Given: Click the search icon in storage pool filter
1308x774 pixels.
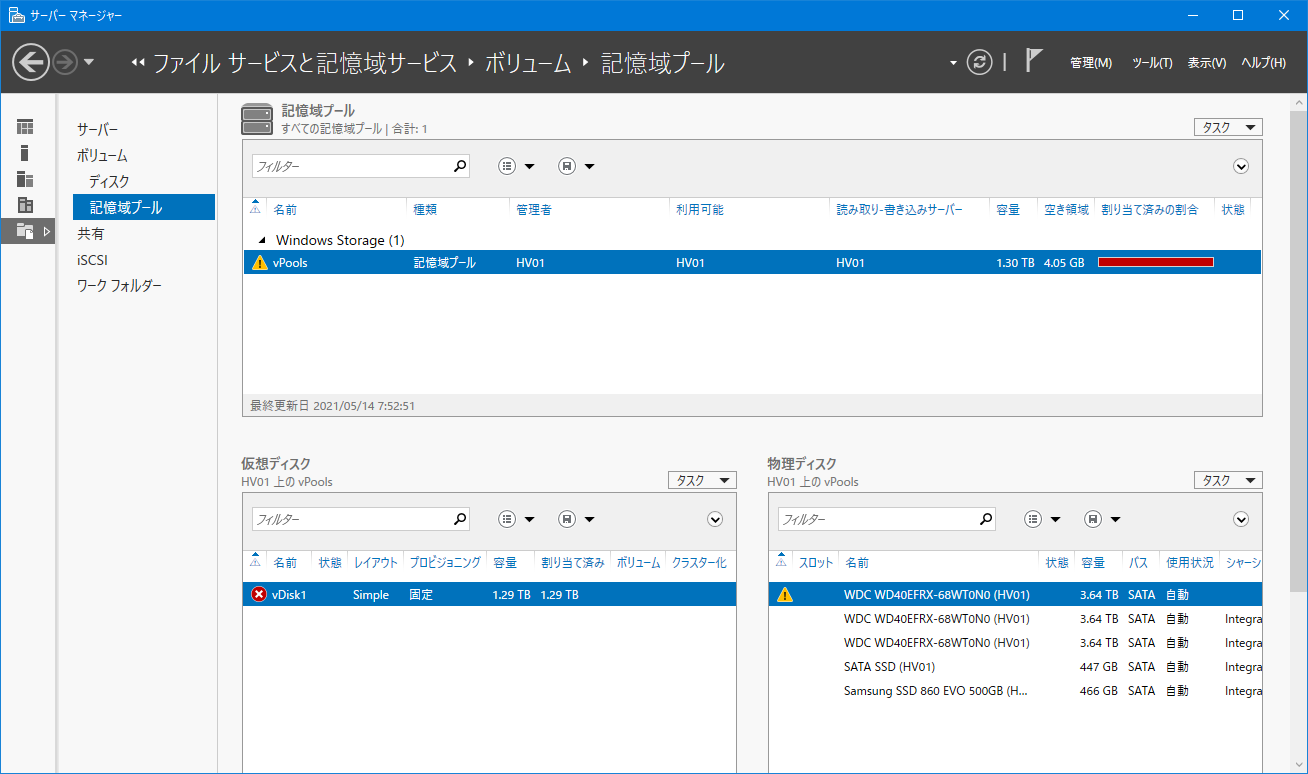Looking at the screenshot, I should coord(459,166).
